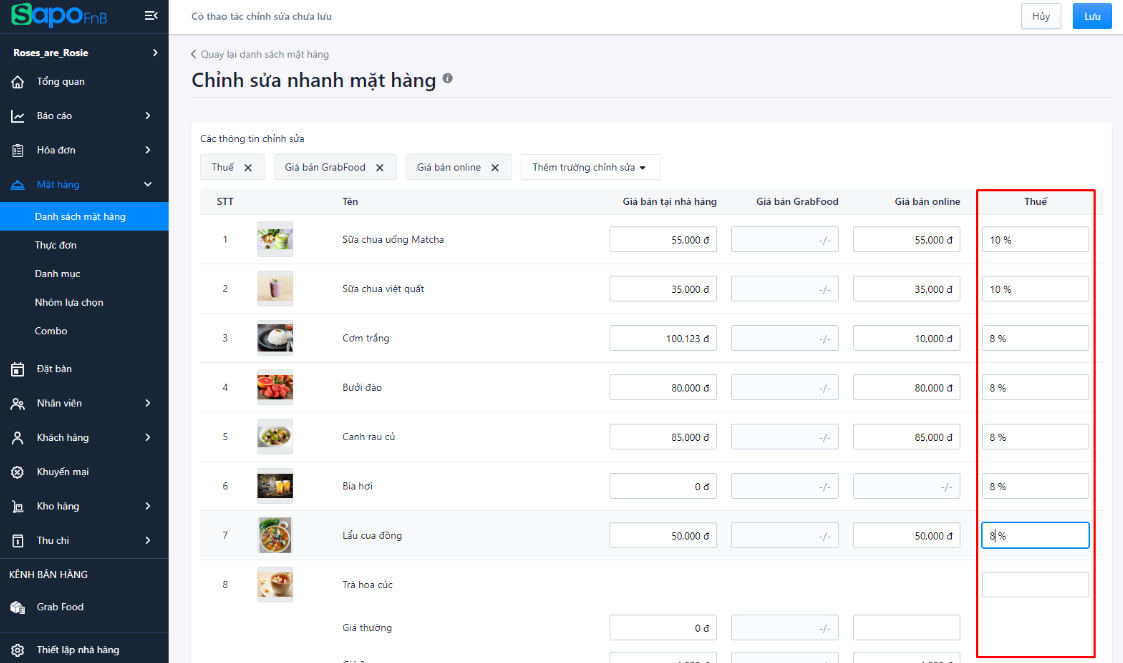Remove the Giá bán GrabFood field chip

tap(380, 168)
